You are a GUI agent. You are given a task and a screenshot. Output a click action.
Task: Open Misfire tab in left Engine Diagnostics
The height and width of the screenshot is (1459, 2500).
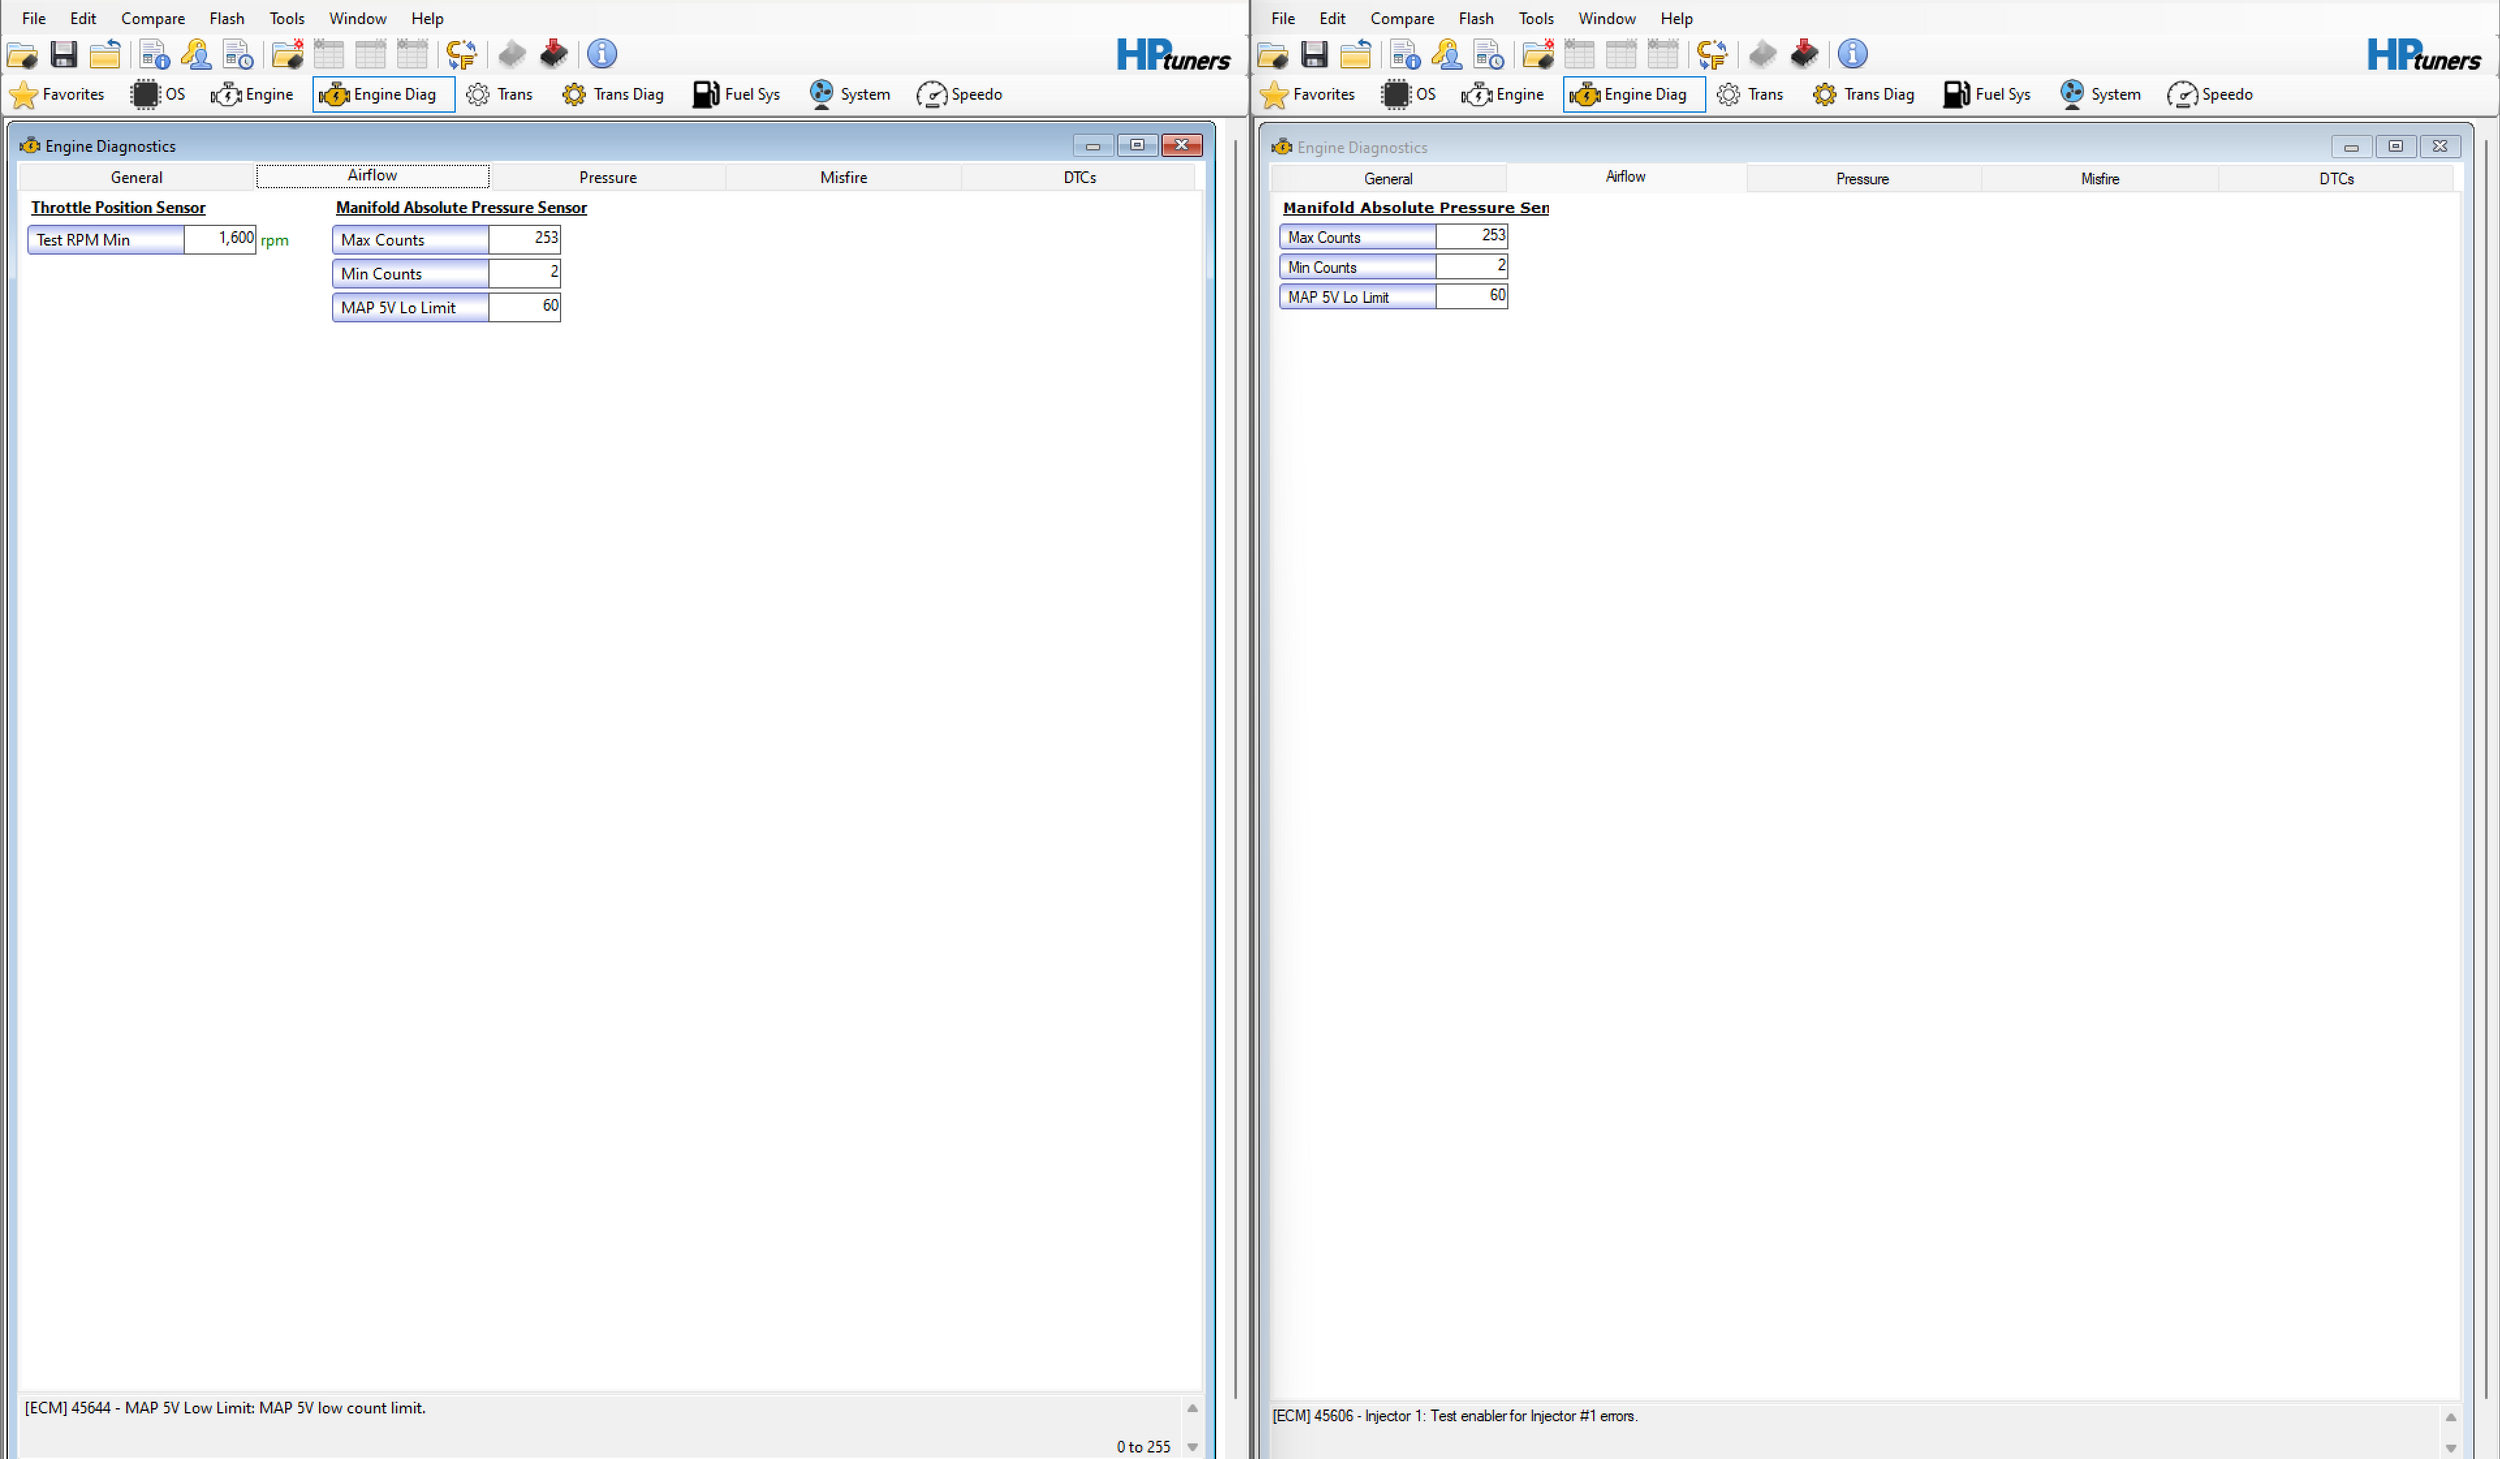coord(843,177)
